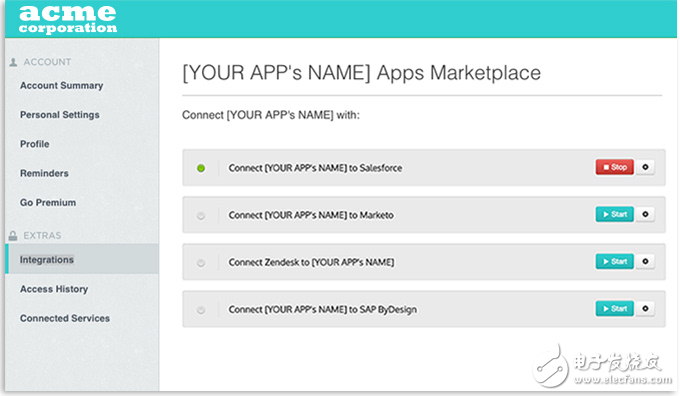Click 'Connect Zendesk to [YOUR APP's NAME]' text
Image resolution: width=680 pixels, height=396 pixels.
pos(311,262)
